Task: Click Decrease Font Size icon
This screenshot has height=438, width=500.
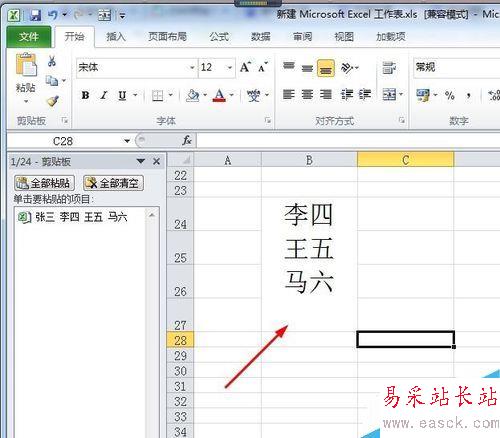Action: coord(263,67)
